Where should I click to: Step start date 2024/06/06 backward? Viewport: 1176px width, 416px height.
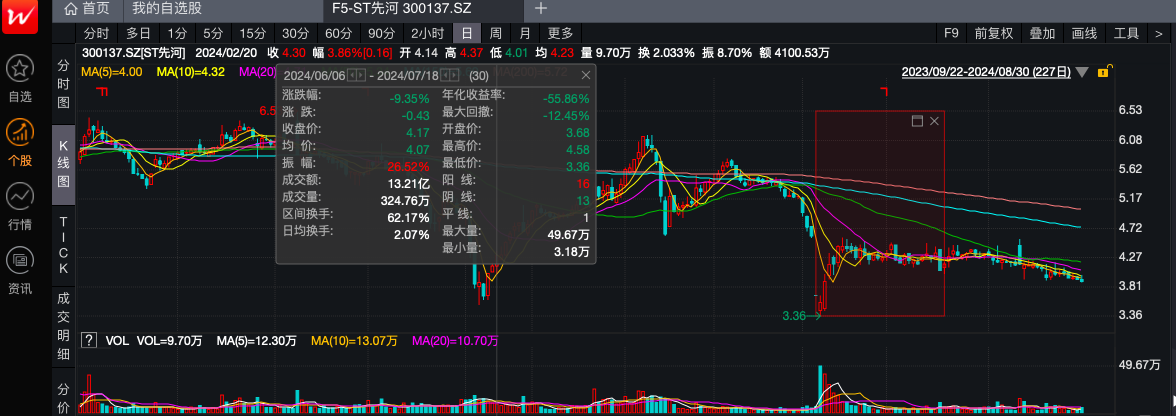352,76
